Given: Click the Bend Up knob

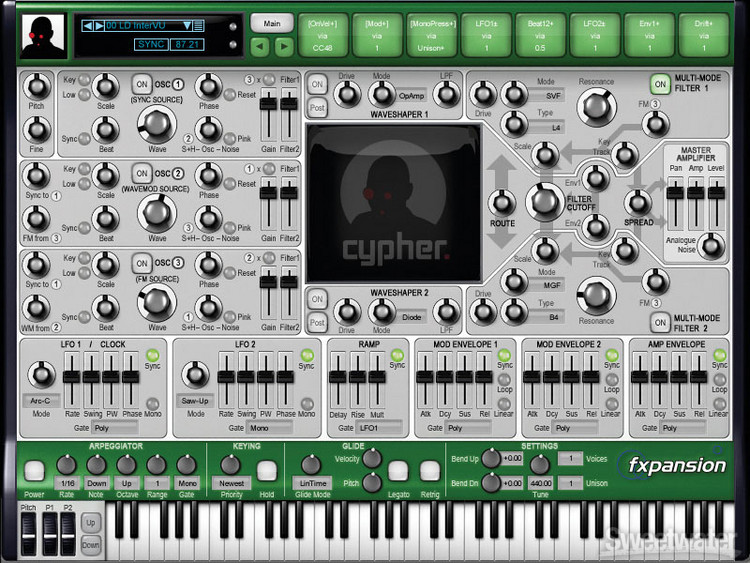Looking at the screenshot, I should [491, 458].
